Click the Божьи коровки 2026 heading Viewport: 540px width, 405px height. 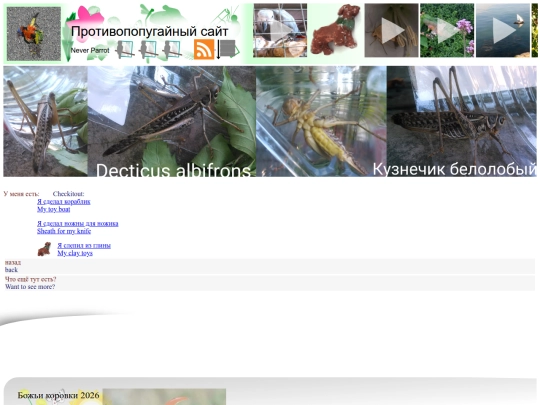[x=59, y=395]
